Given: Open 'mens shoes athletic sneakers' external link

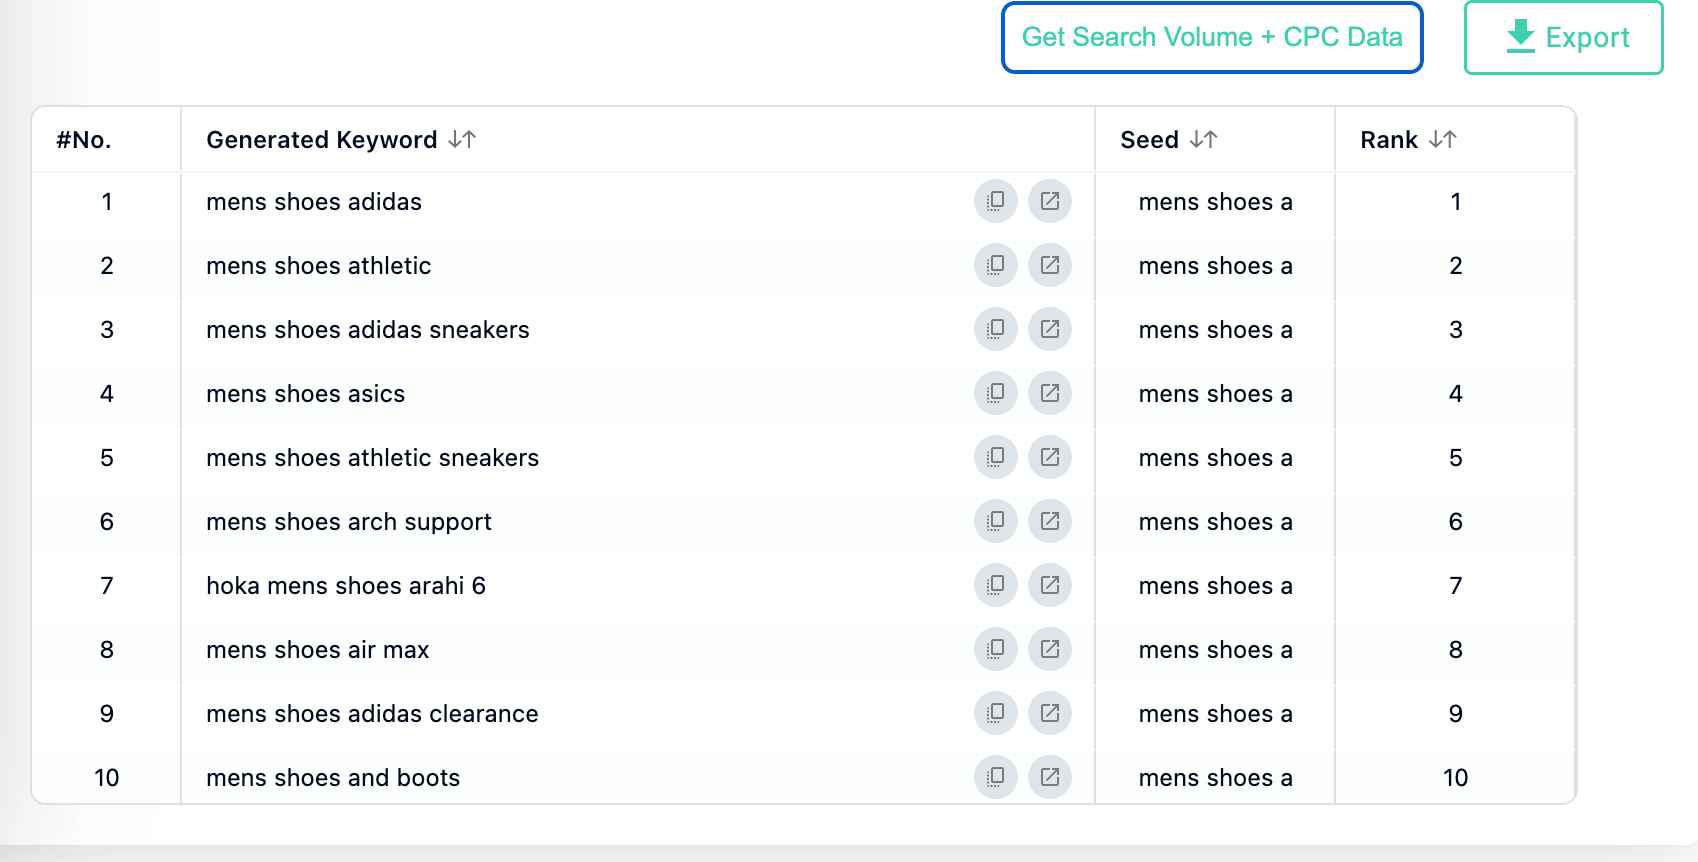Looking at the screenshot, I should 1049,457.
